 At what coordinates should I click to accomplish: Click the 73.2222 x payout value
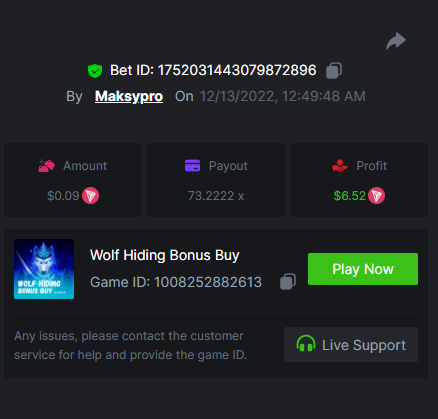(x=216, y=196)
